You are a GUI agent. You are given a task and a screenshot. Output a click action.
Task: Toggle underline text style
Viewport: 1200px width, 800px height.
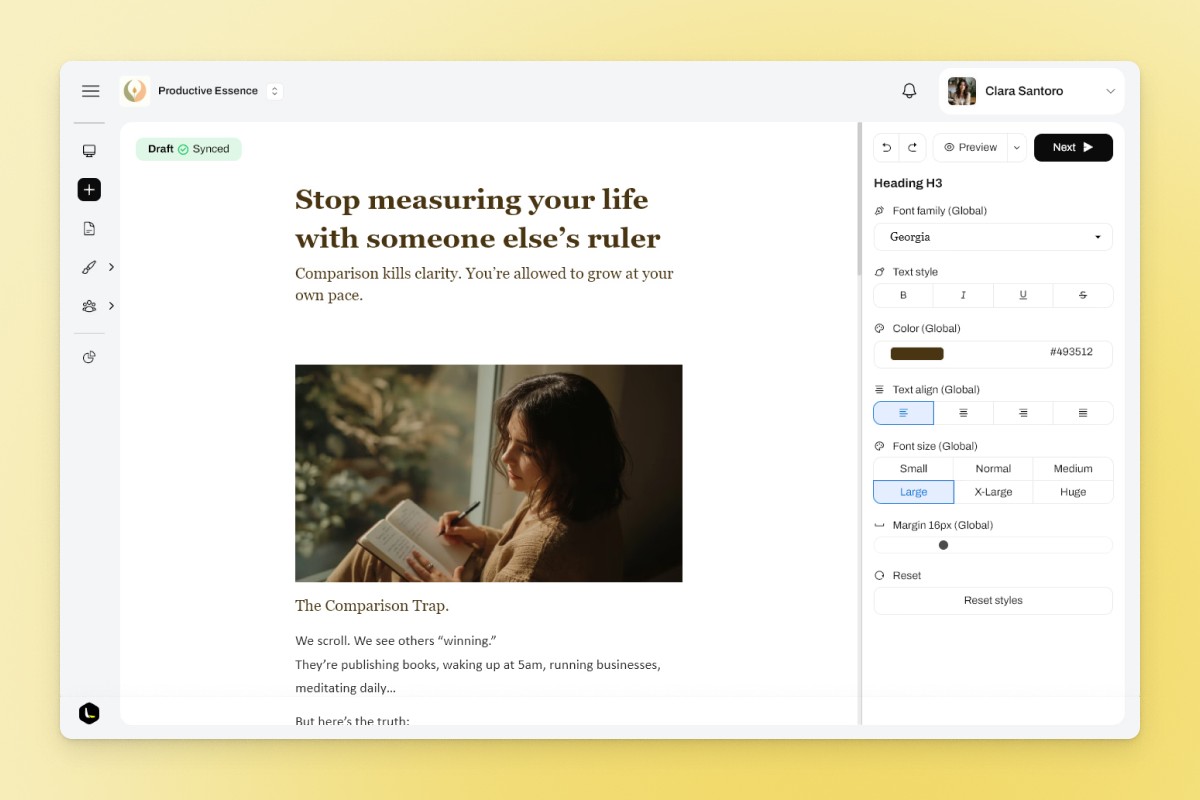[x=1023, y=295]
